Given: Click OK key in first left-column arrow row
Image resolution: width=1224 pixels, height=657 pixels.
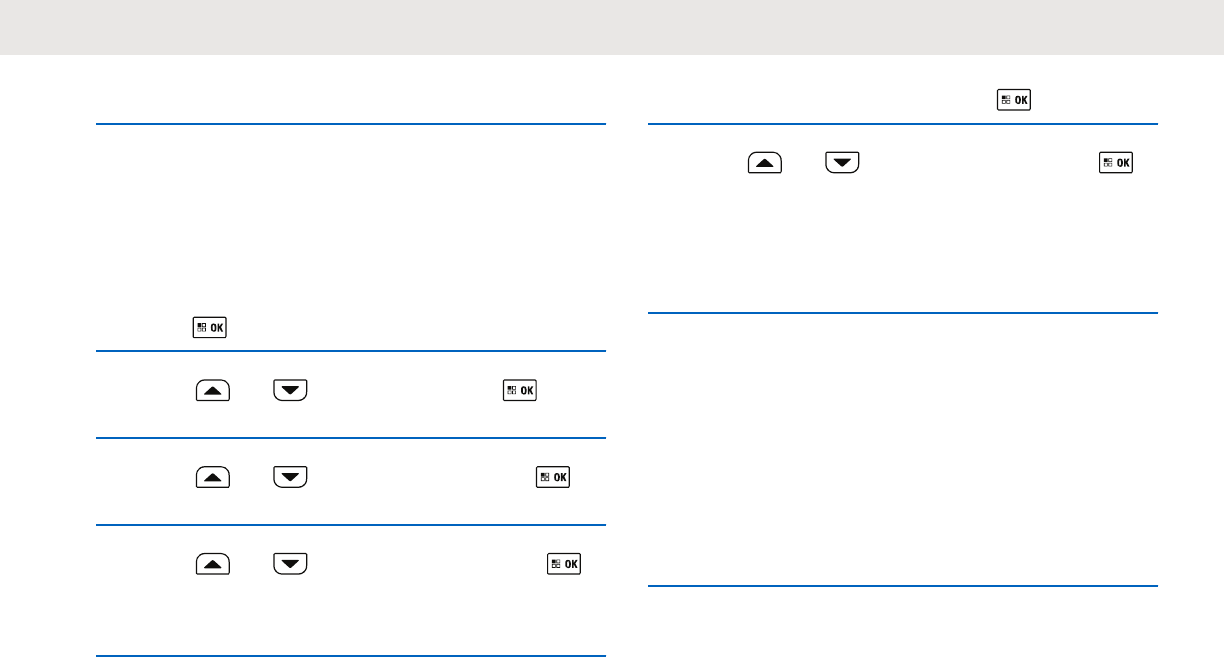Looking at the screenshot, I should click(520, 389).
